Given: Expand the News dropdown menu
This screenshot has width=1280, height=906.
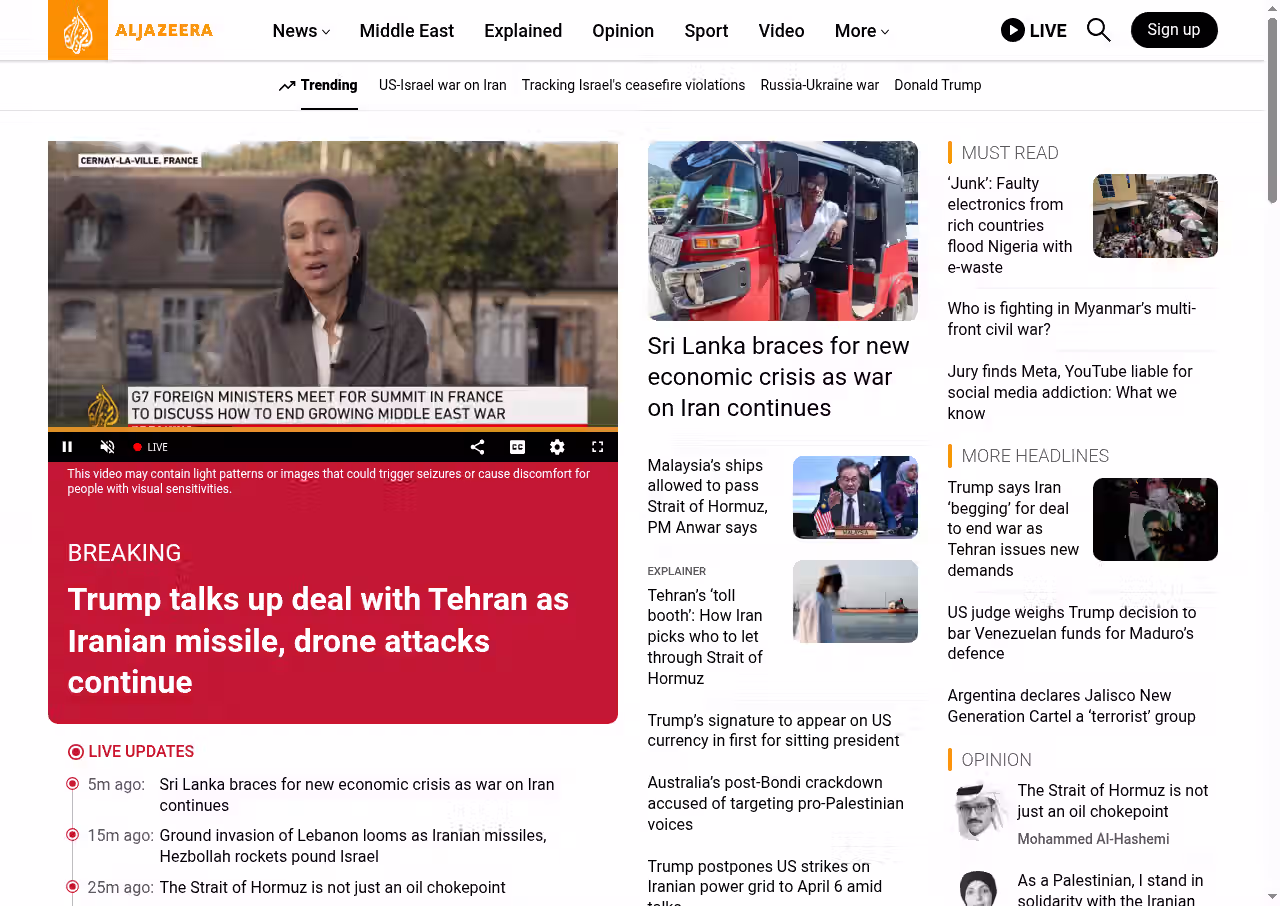Looking at the screenshot, I should (x=301, y=31).
